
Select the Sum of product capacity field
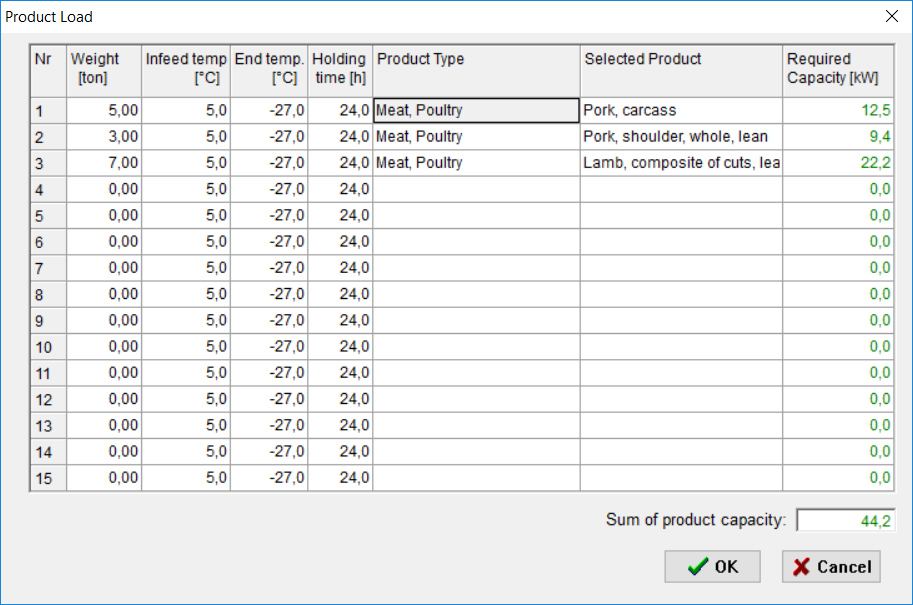845,520
